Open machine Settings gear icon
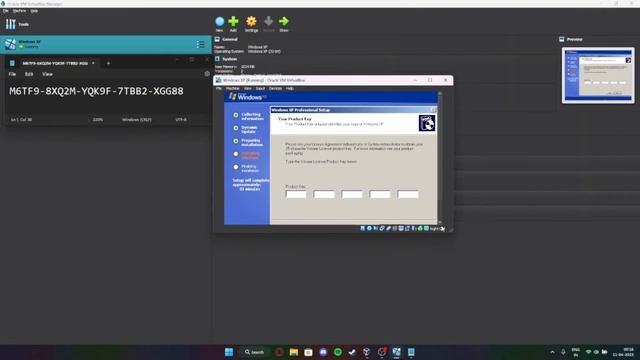640x360 pixels. tap(251, 21)
